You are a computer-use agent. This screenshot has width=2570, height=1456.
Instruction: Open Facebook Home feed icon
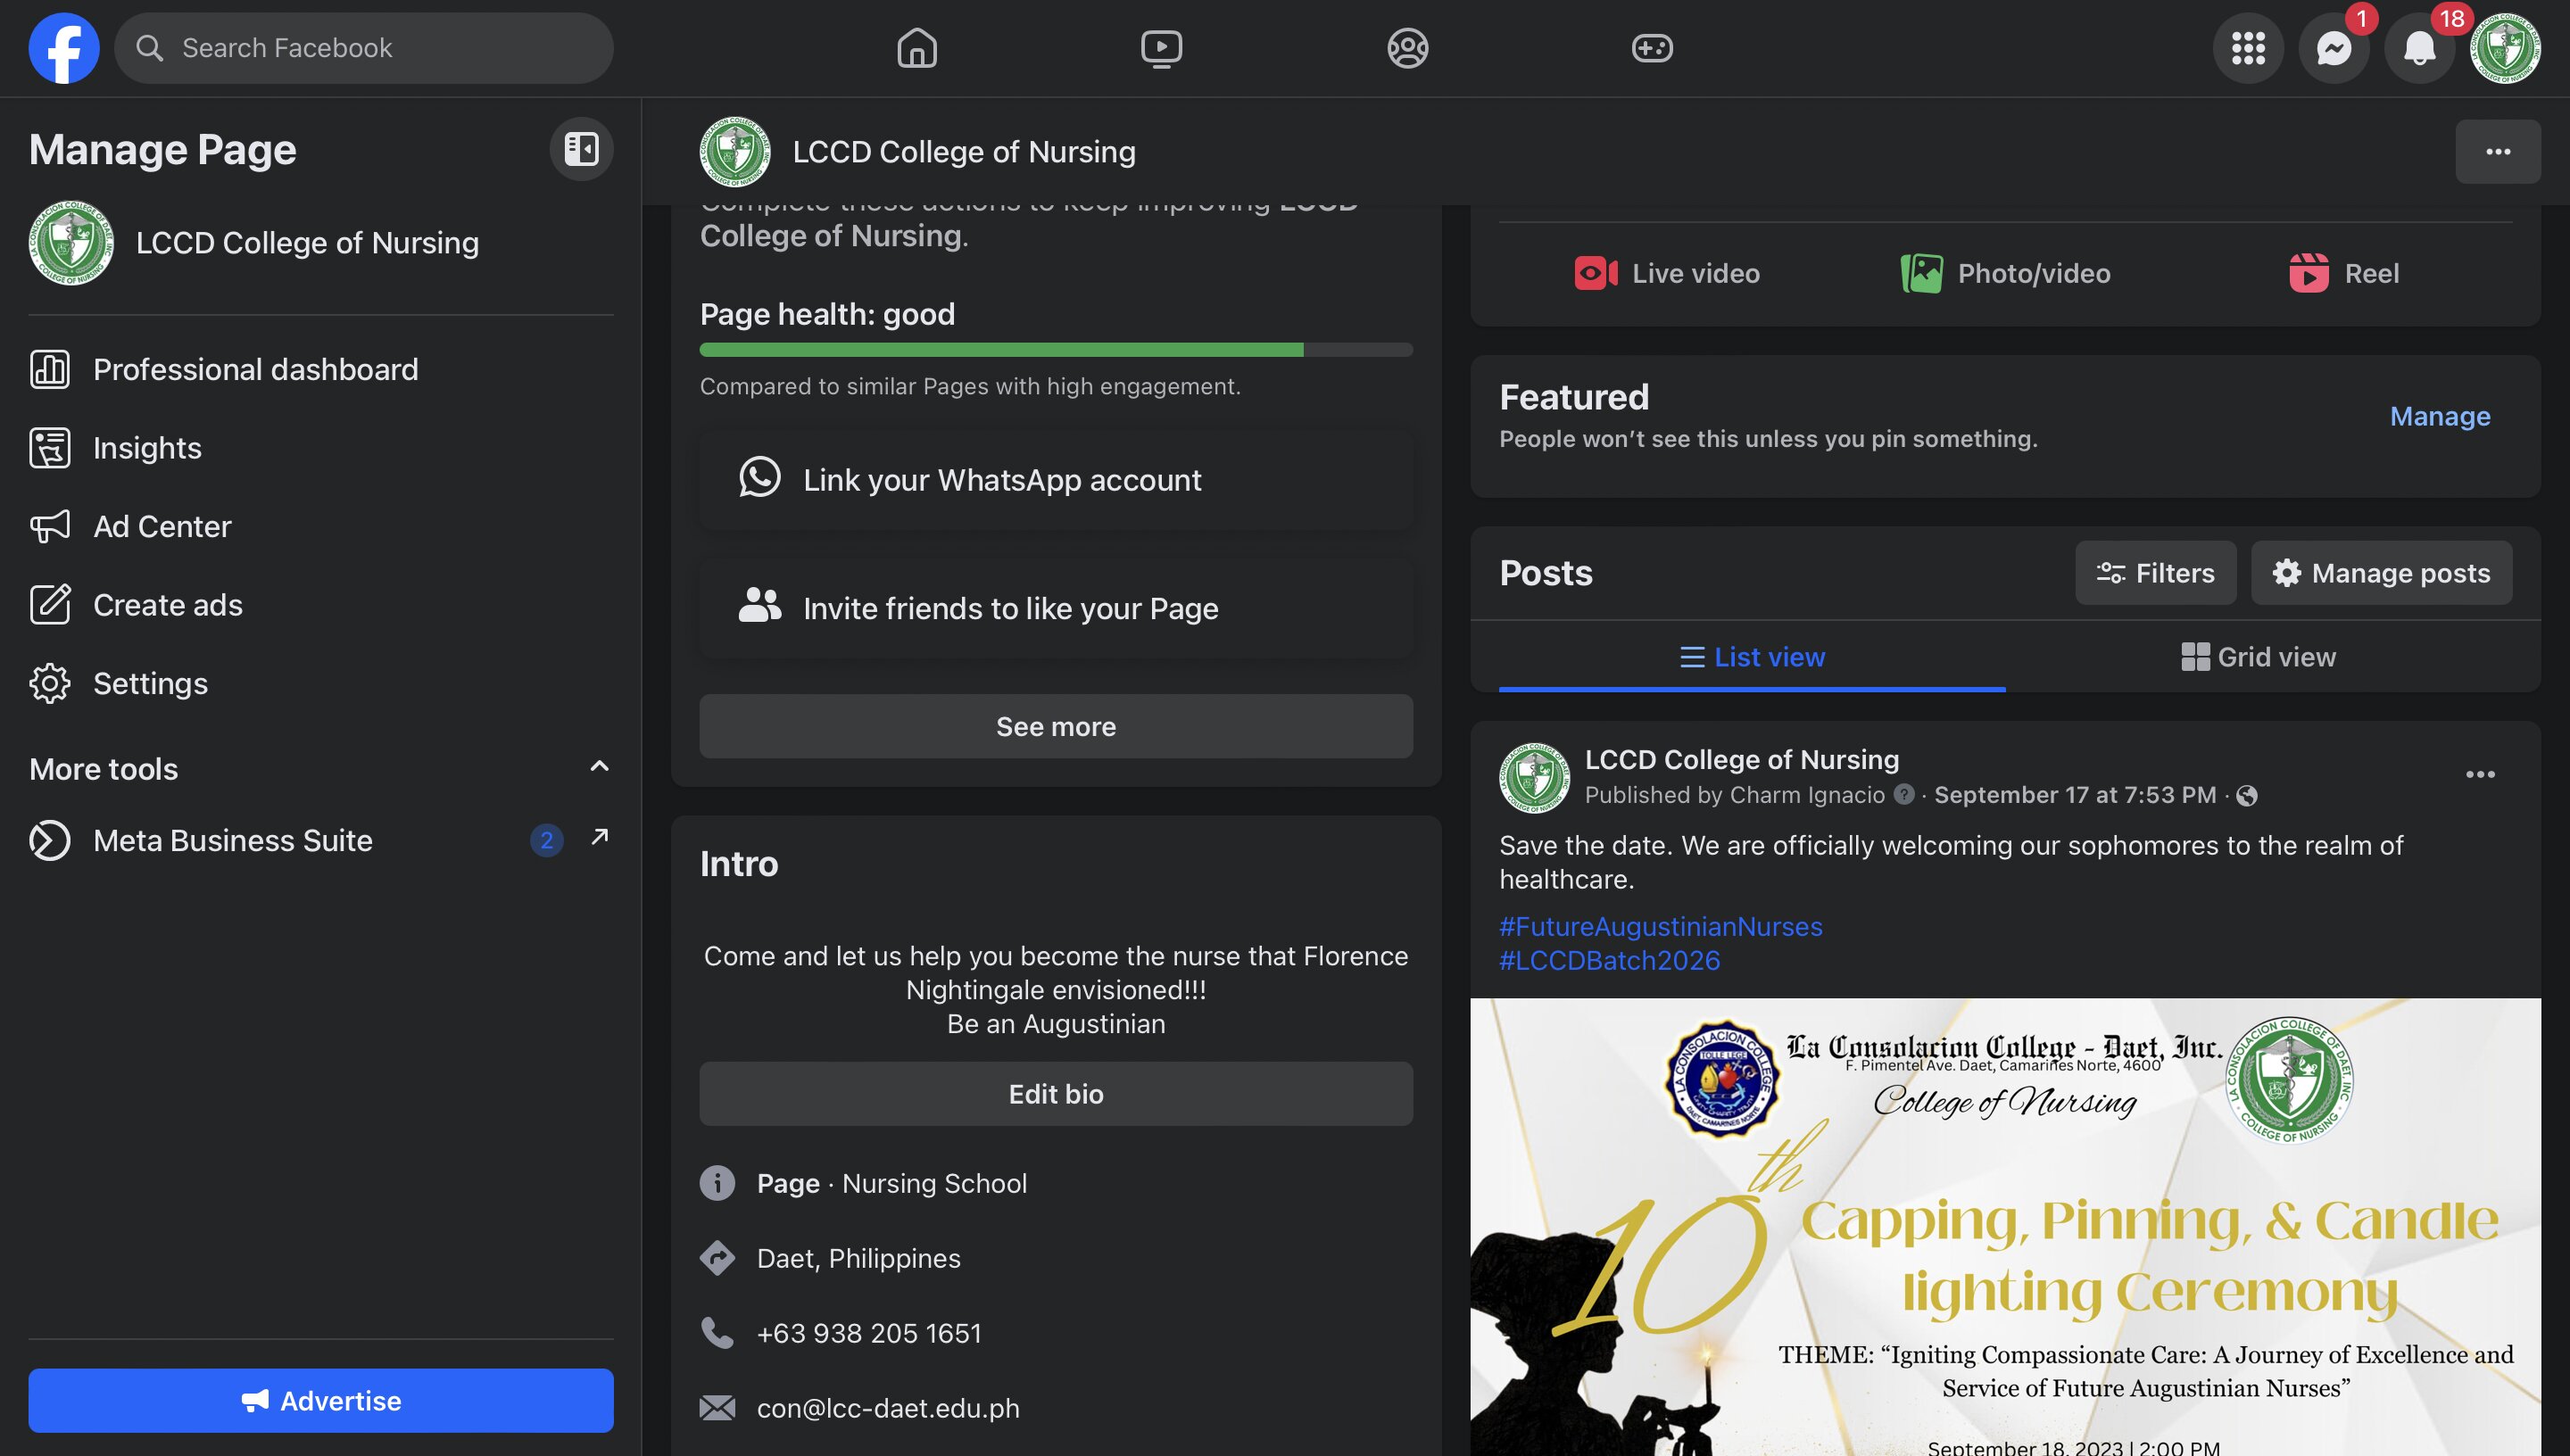coord(916,47)
